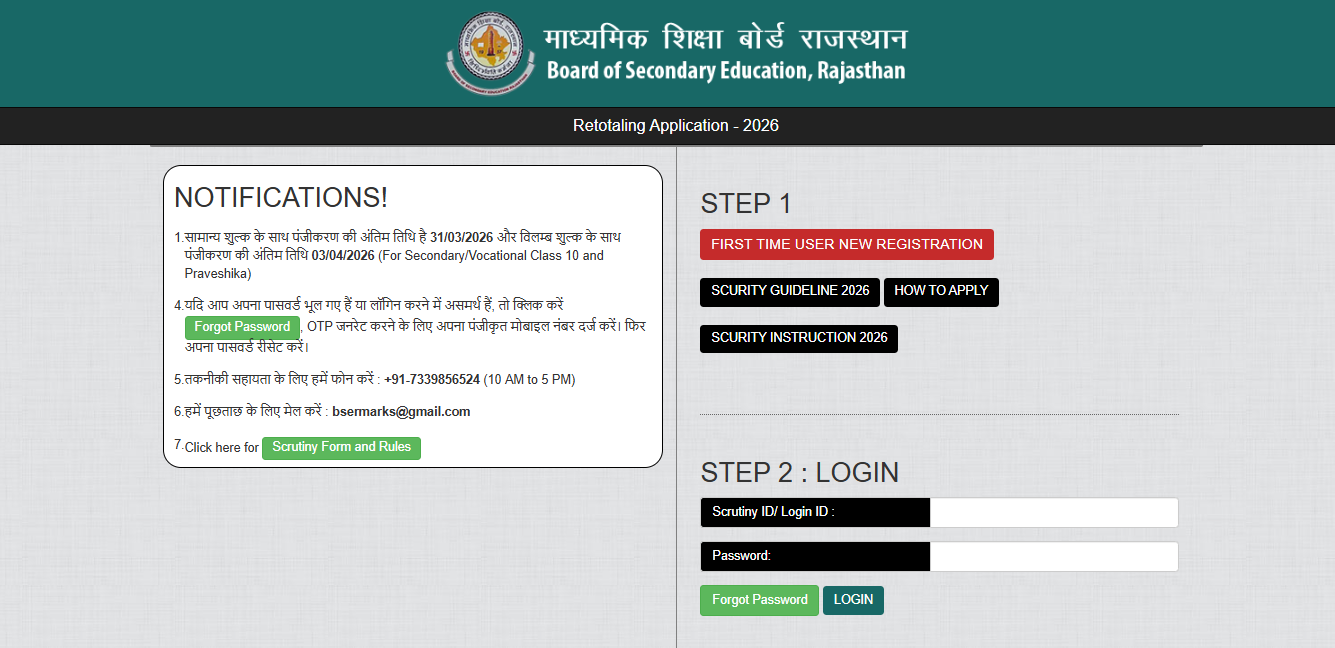
Task: Click Forgot Password inside the notifications box
Action: point(242,327)
